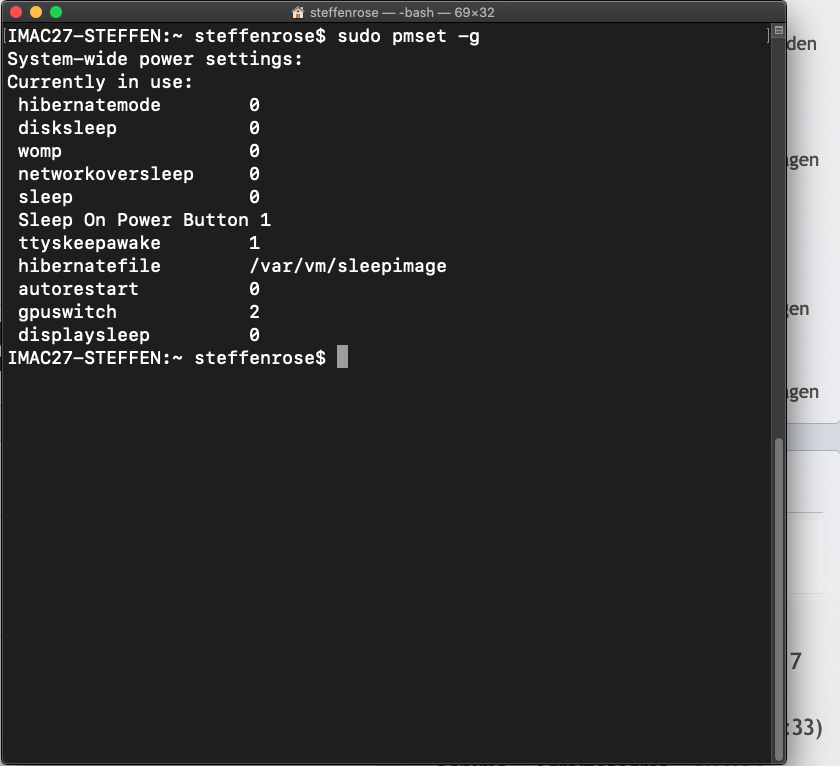The width and height of the screenshot is (840, 766).
Task: Click the blinking block cursor at prompt
Action: pos(342,357)
